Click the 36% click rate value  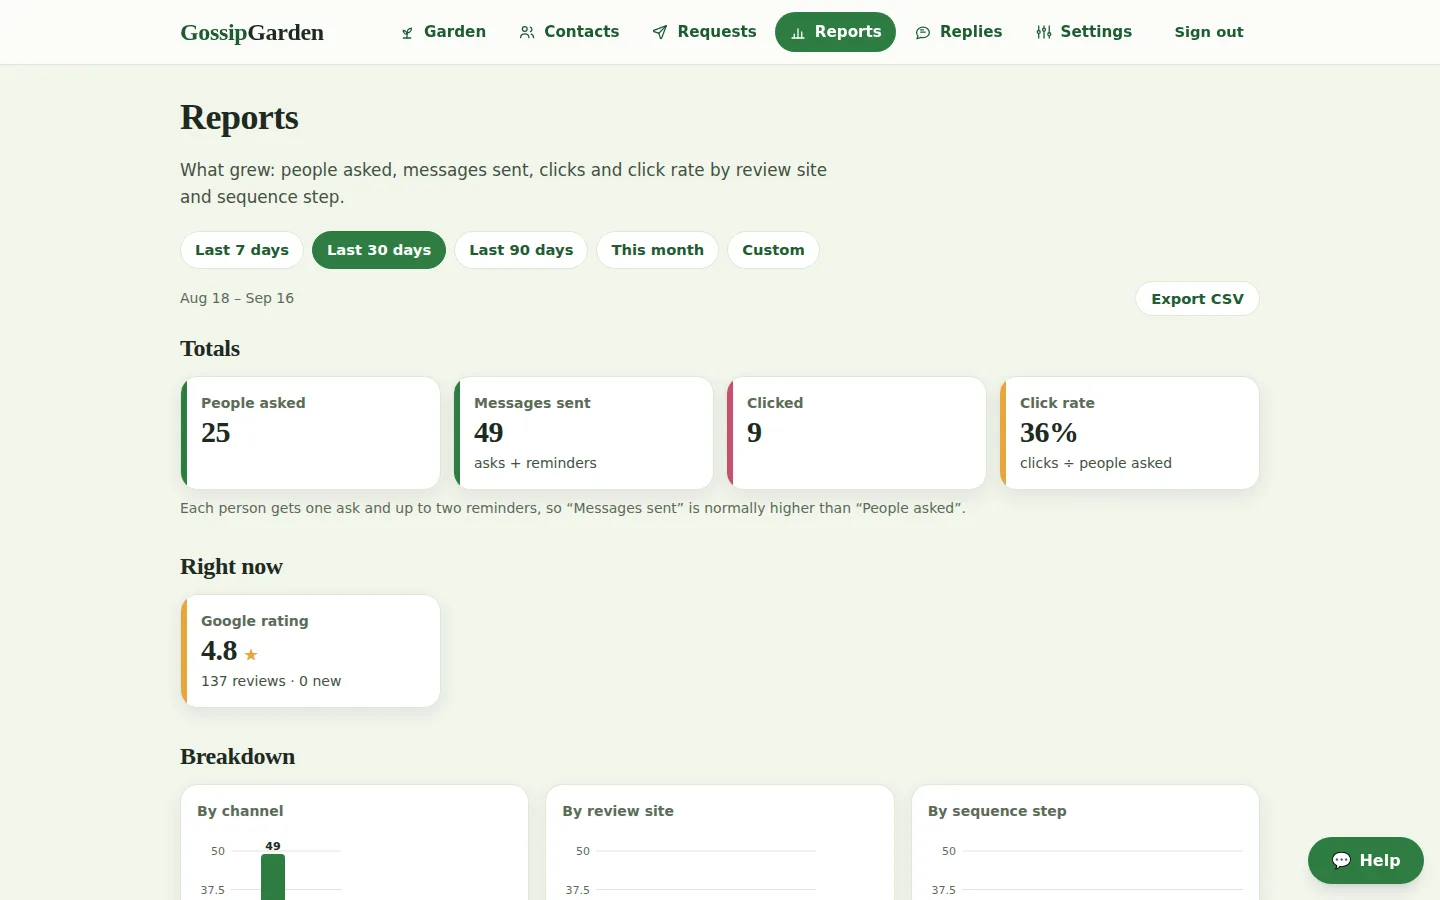pos(1048,433)
